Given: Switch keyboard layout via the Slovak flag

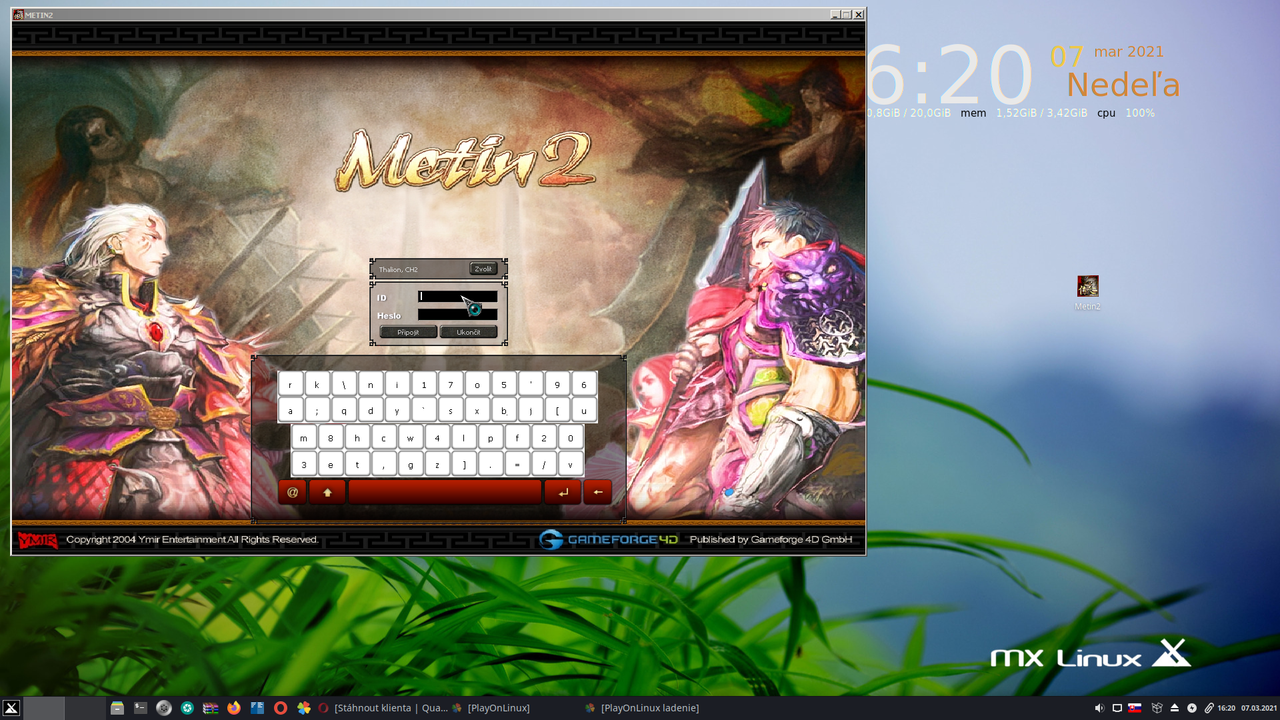Looking at the screenshot, I should [1135, 708].
